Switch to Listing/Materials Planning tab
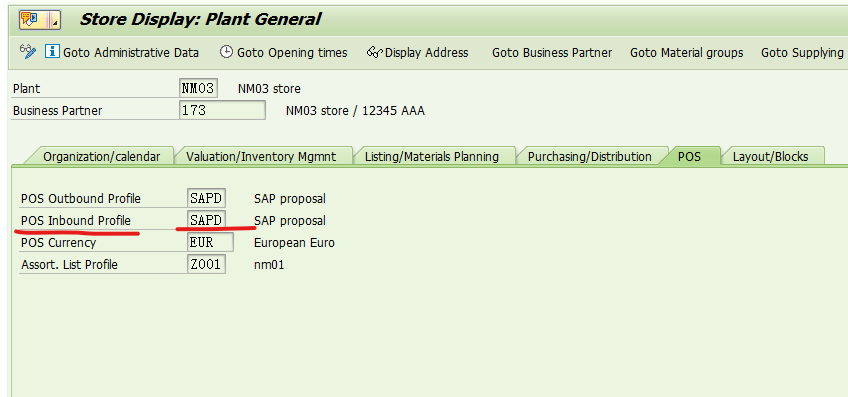 point(432,156)
